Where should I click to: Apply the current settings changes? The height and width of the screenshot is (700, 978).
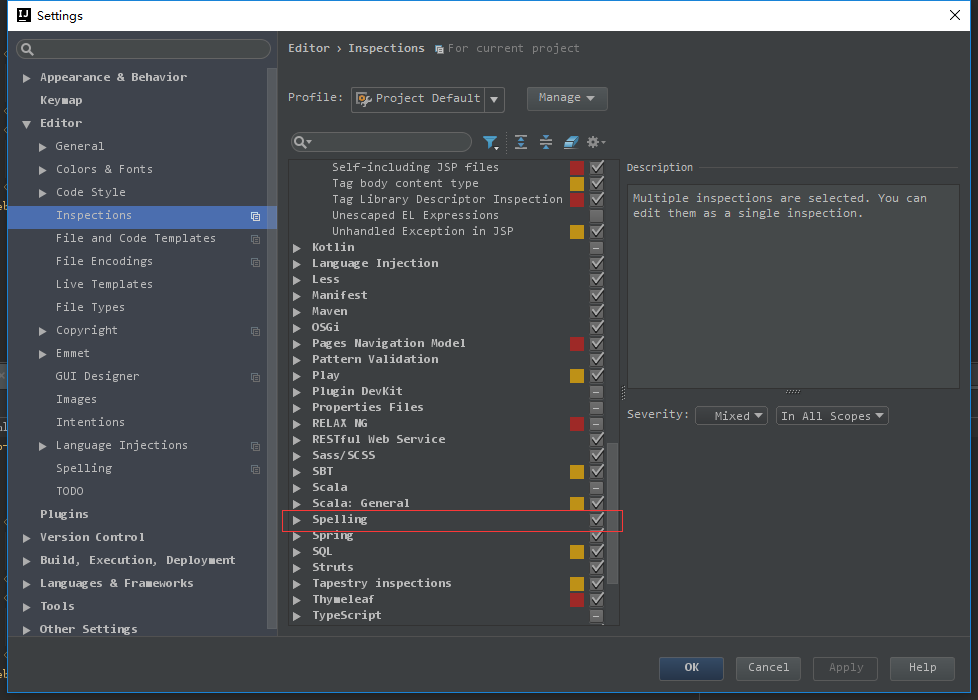(x=844, y=668)
